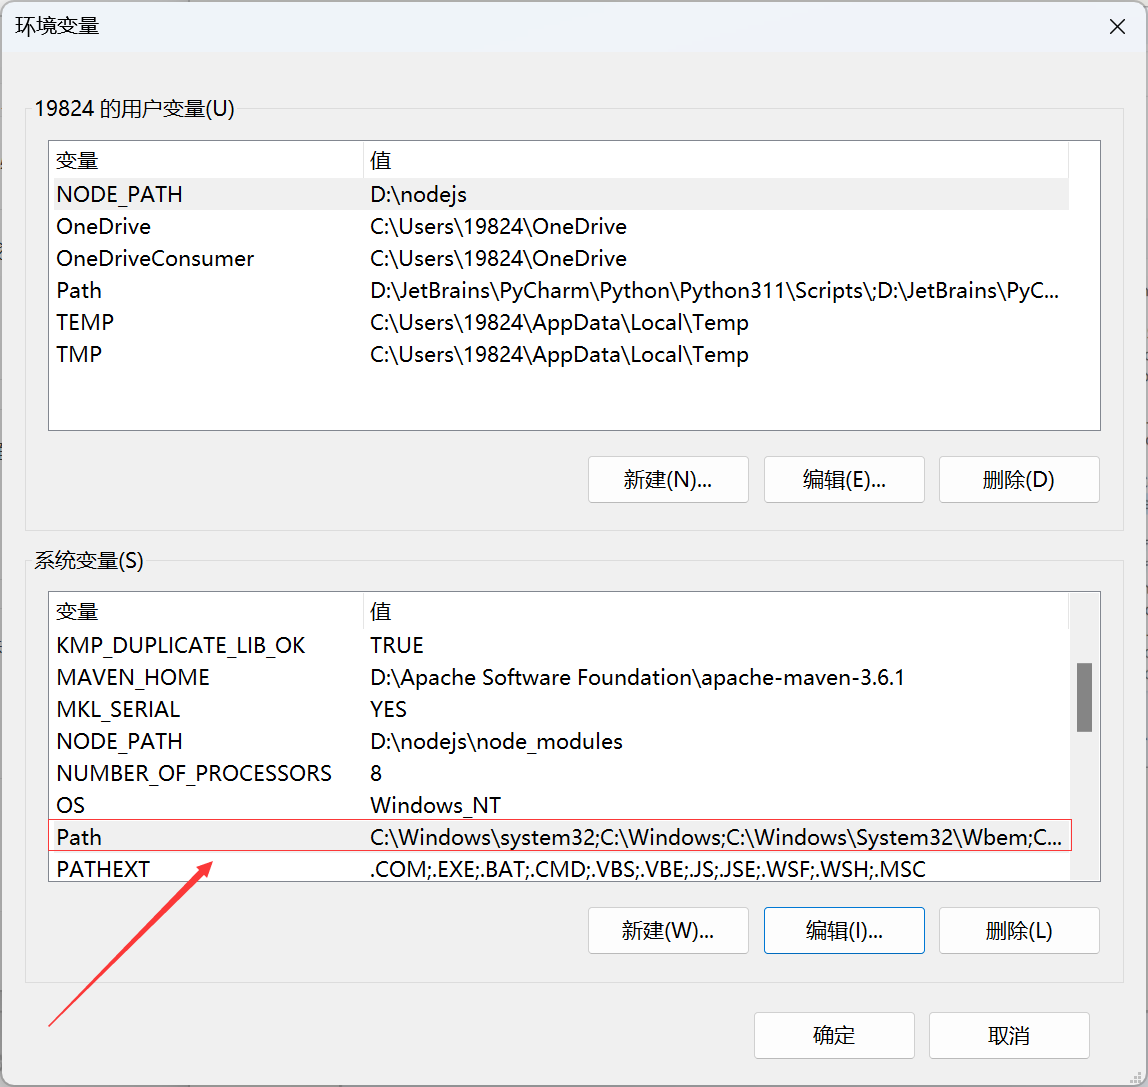The height and width of the screenshot is (1087, 1148).
Task: Click the apache-maven-3.6.1 value cell
Action: pos(637,677)
